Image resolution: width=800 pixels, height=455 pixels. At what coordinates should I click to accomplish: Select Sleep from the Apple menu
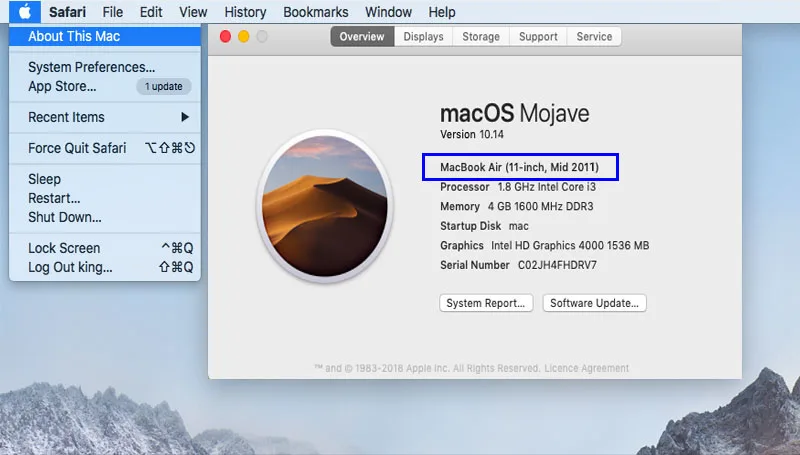[x=105, y=179]
